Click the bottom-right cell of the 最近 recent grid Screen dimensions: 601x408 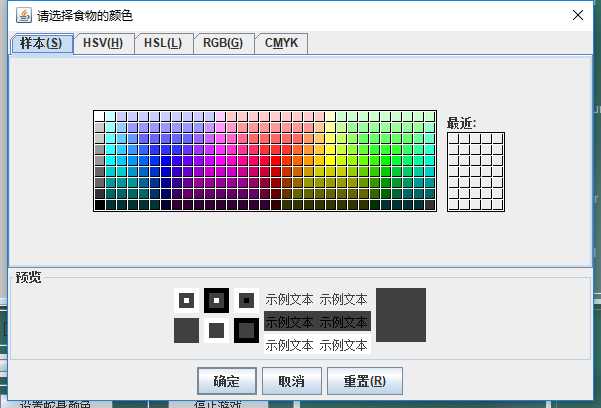pyautogui.click(x=498, y=205)
